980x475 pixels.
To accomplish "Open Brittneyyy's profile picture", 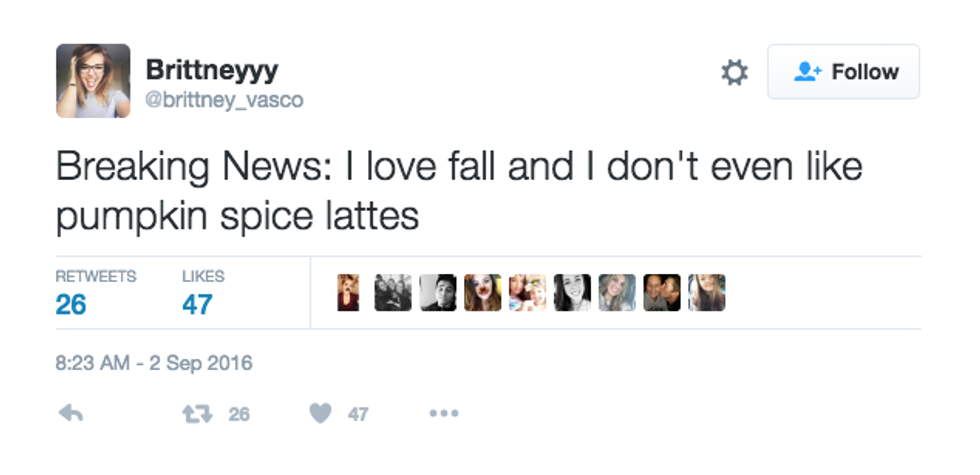I will [92, 81].
